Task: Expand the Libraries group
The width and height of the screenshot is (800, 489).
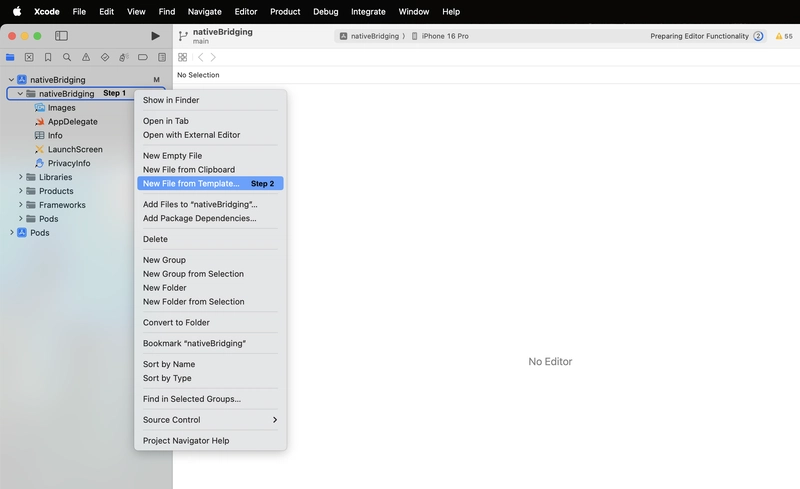Action: [20, 177]
